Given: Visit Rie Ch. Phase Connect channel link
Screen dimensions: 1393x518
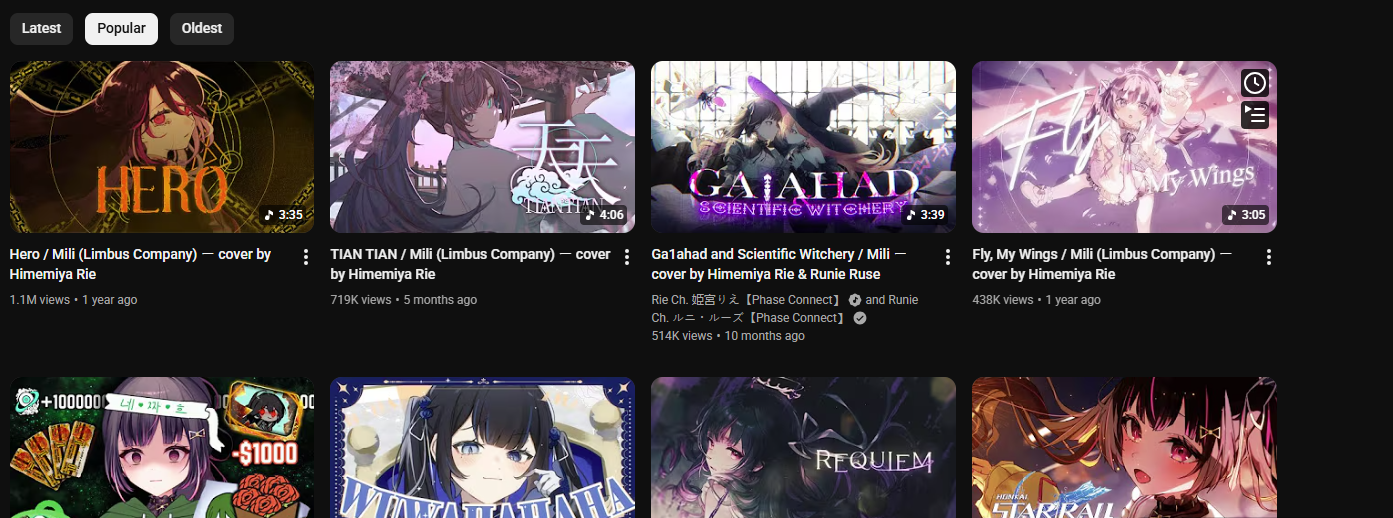Looking at the screenshot, I should point(747,300).
